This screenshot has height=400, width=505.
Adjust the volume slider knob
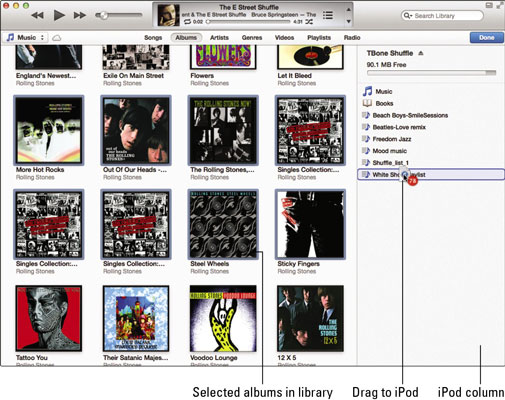click(x=104, y=15)
